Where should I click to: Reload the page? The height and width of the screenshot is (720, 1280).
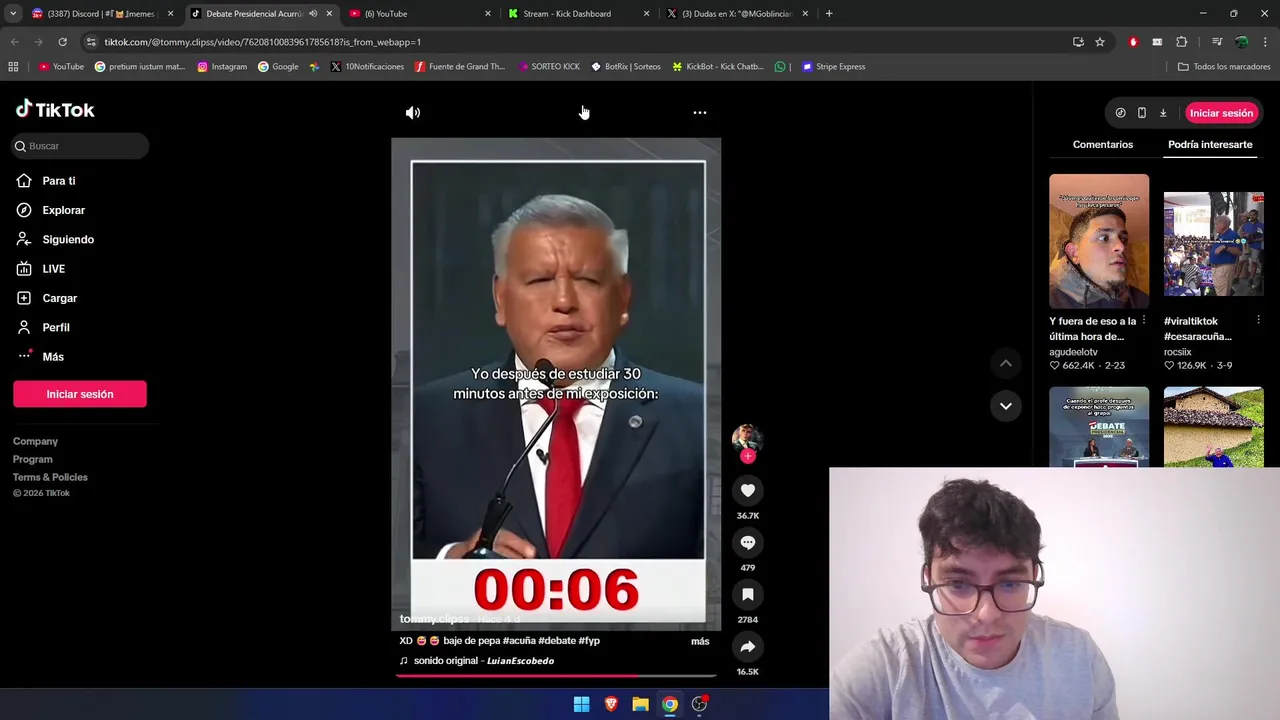(x=62, y=42)
